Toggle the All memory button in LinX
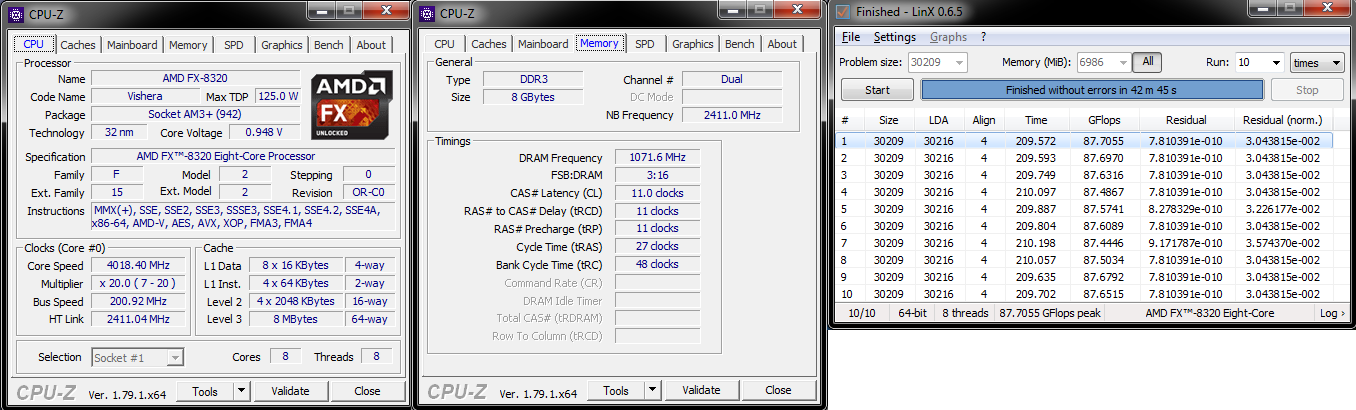1356x410 pixels. (x=1148, y=62)
